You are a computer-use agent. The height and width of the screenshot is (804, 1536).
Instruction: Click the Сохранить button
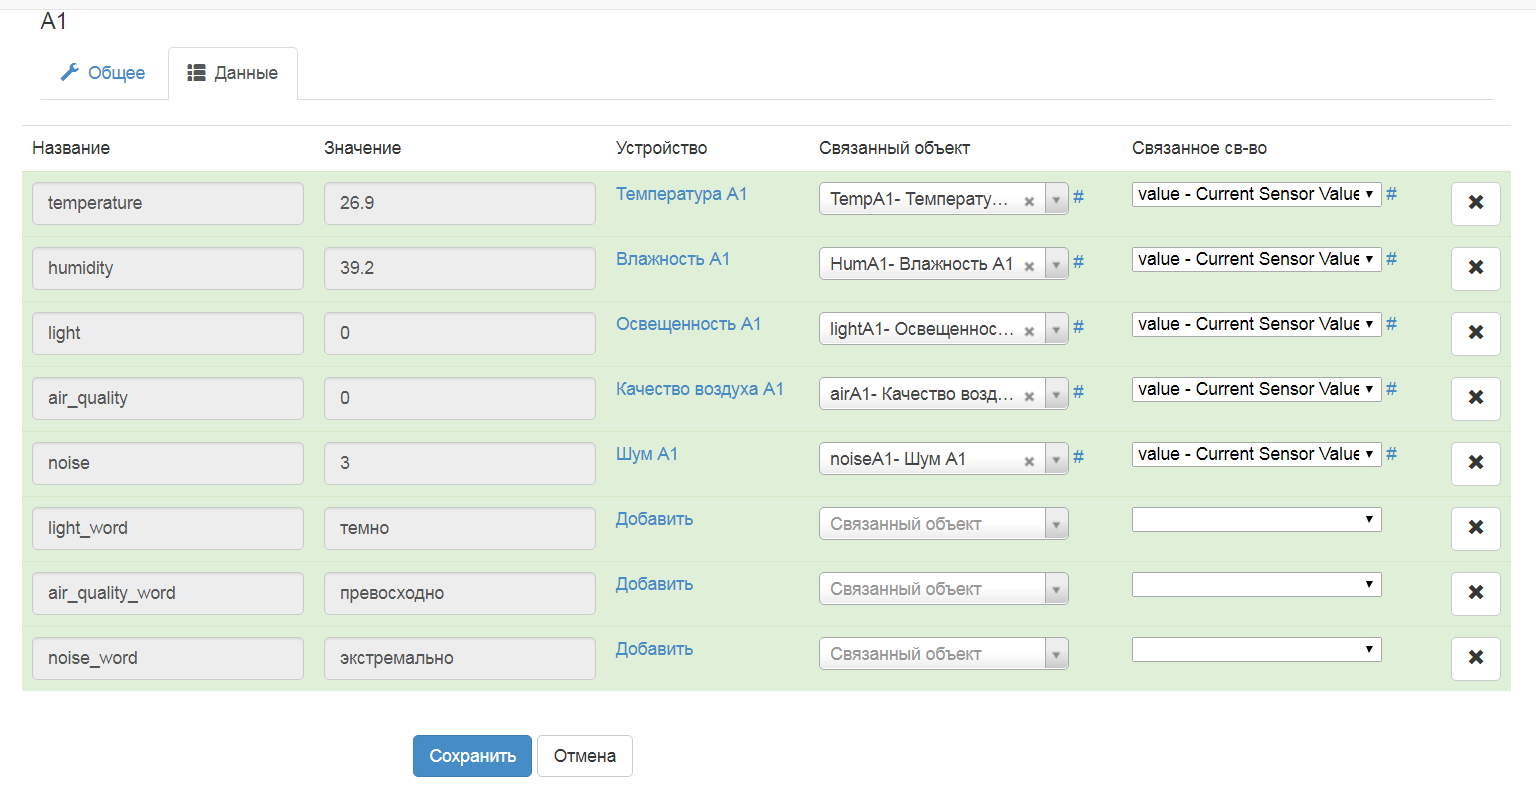(472, 756)
